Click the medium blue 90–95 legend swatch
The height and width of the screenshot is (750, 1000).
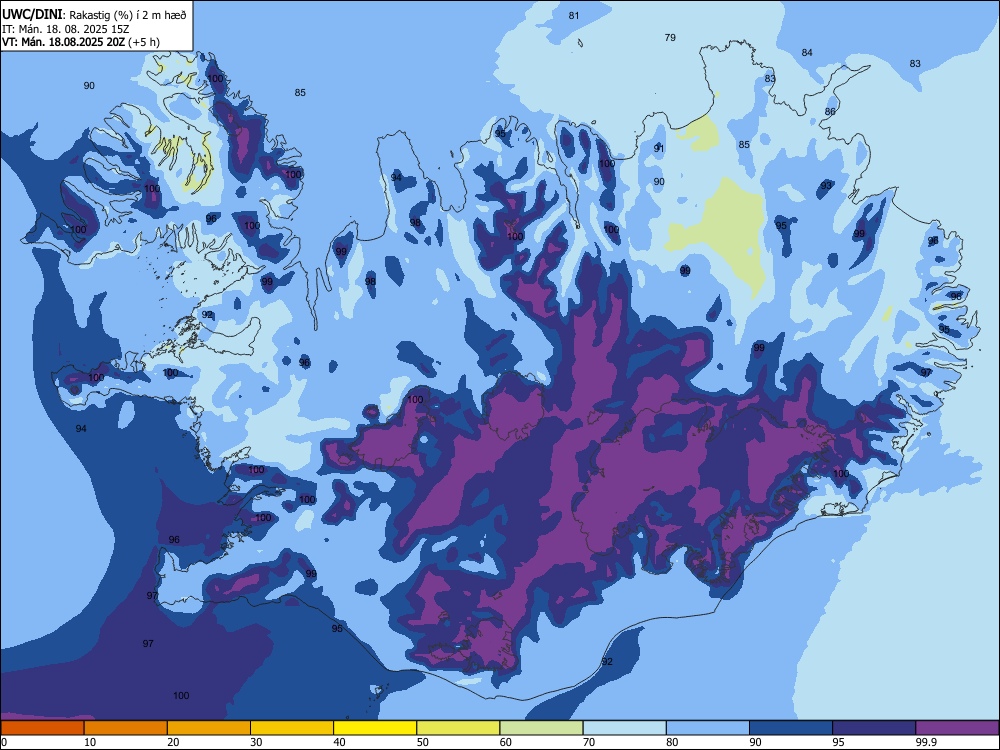(791, 728)
